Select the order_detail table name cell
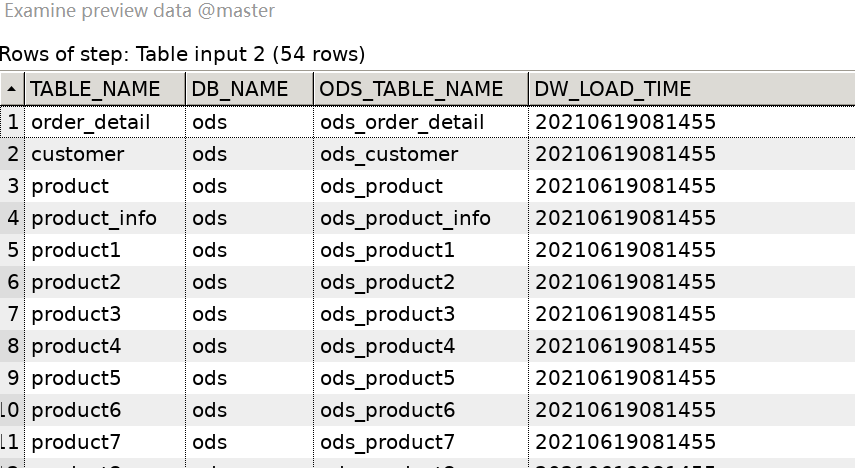 coord(91,122)
